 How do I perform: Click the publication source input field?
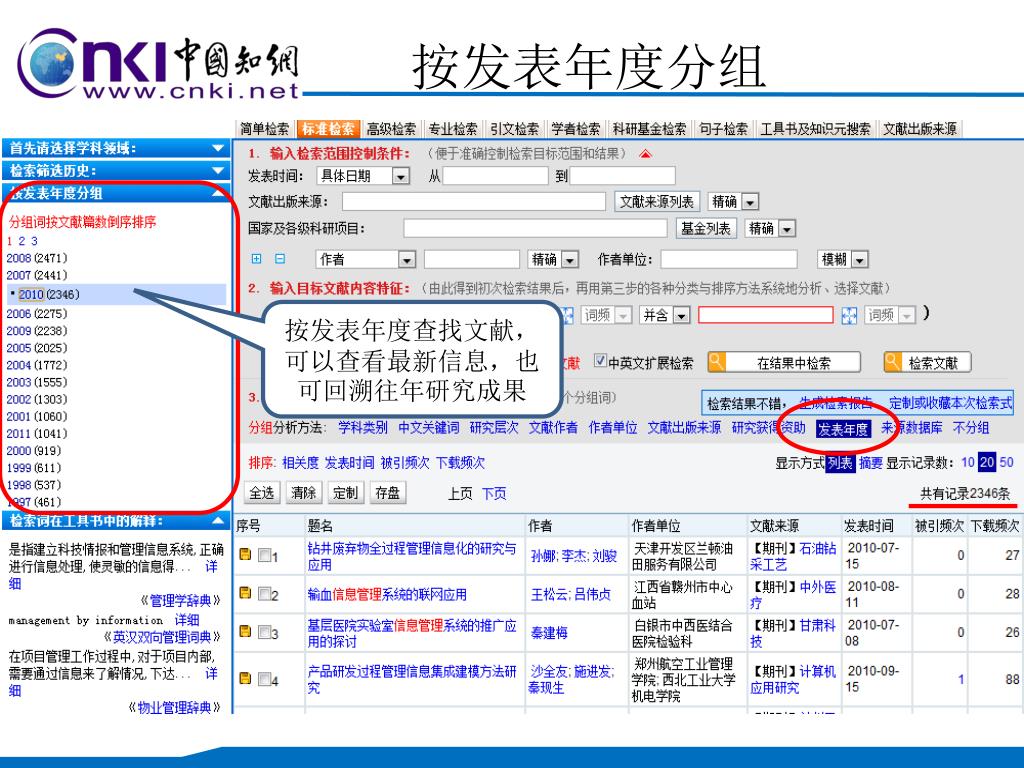[474, 201]
